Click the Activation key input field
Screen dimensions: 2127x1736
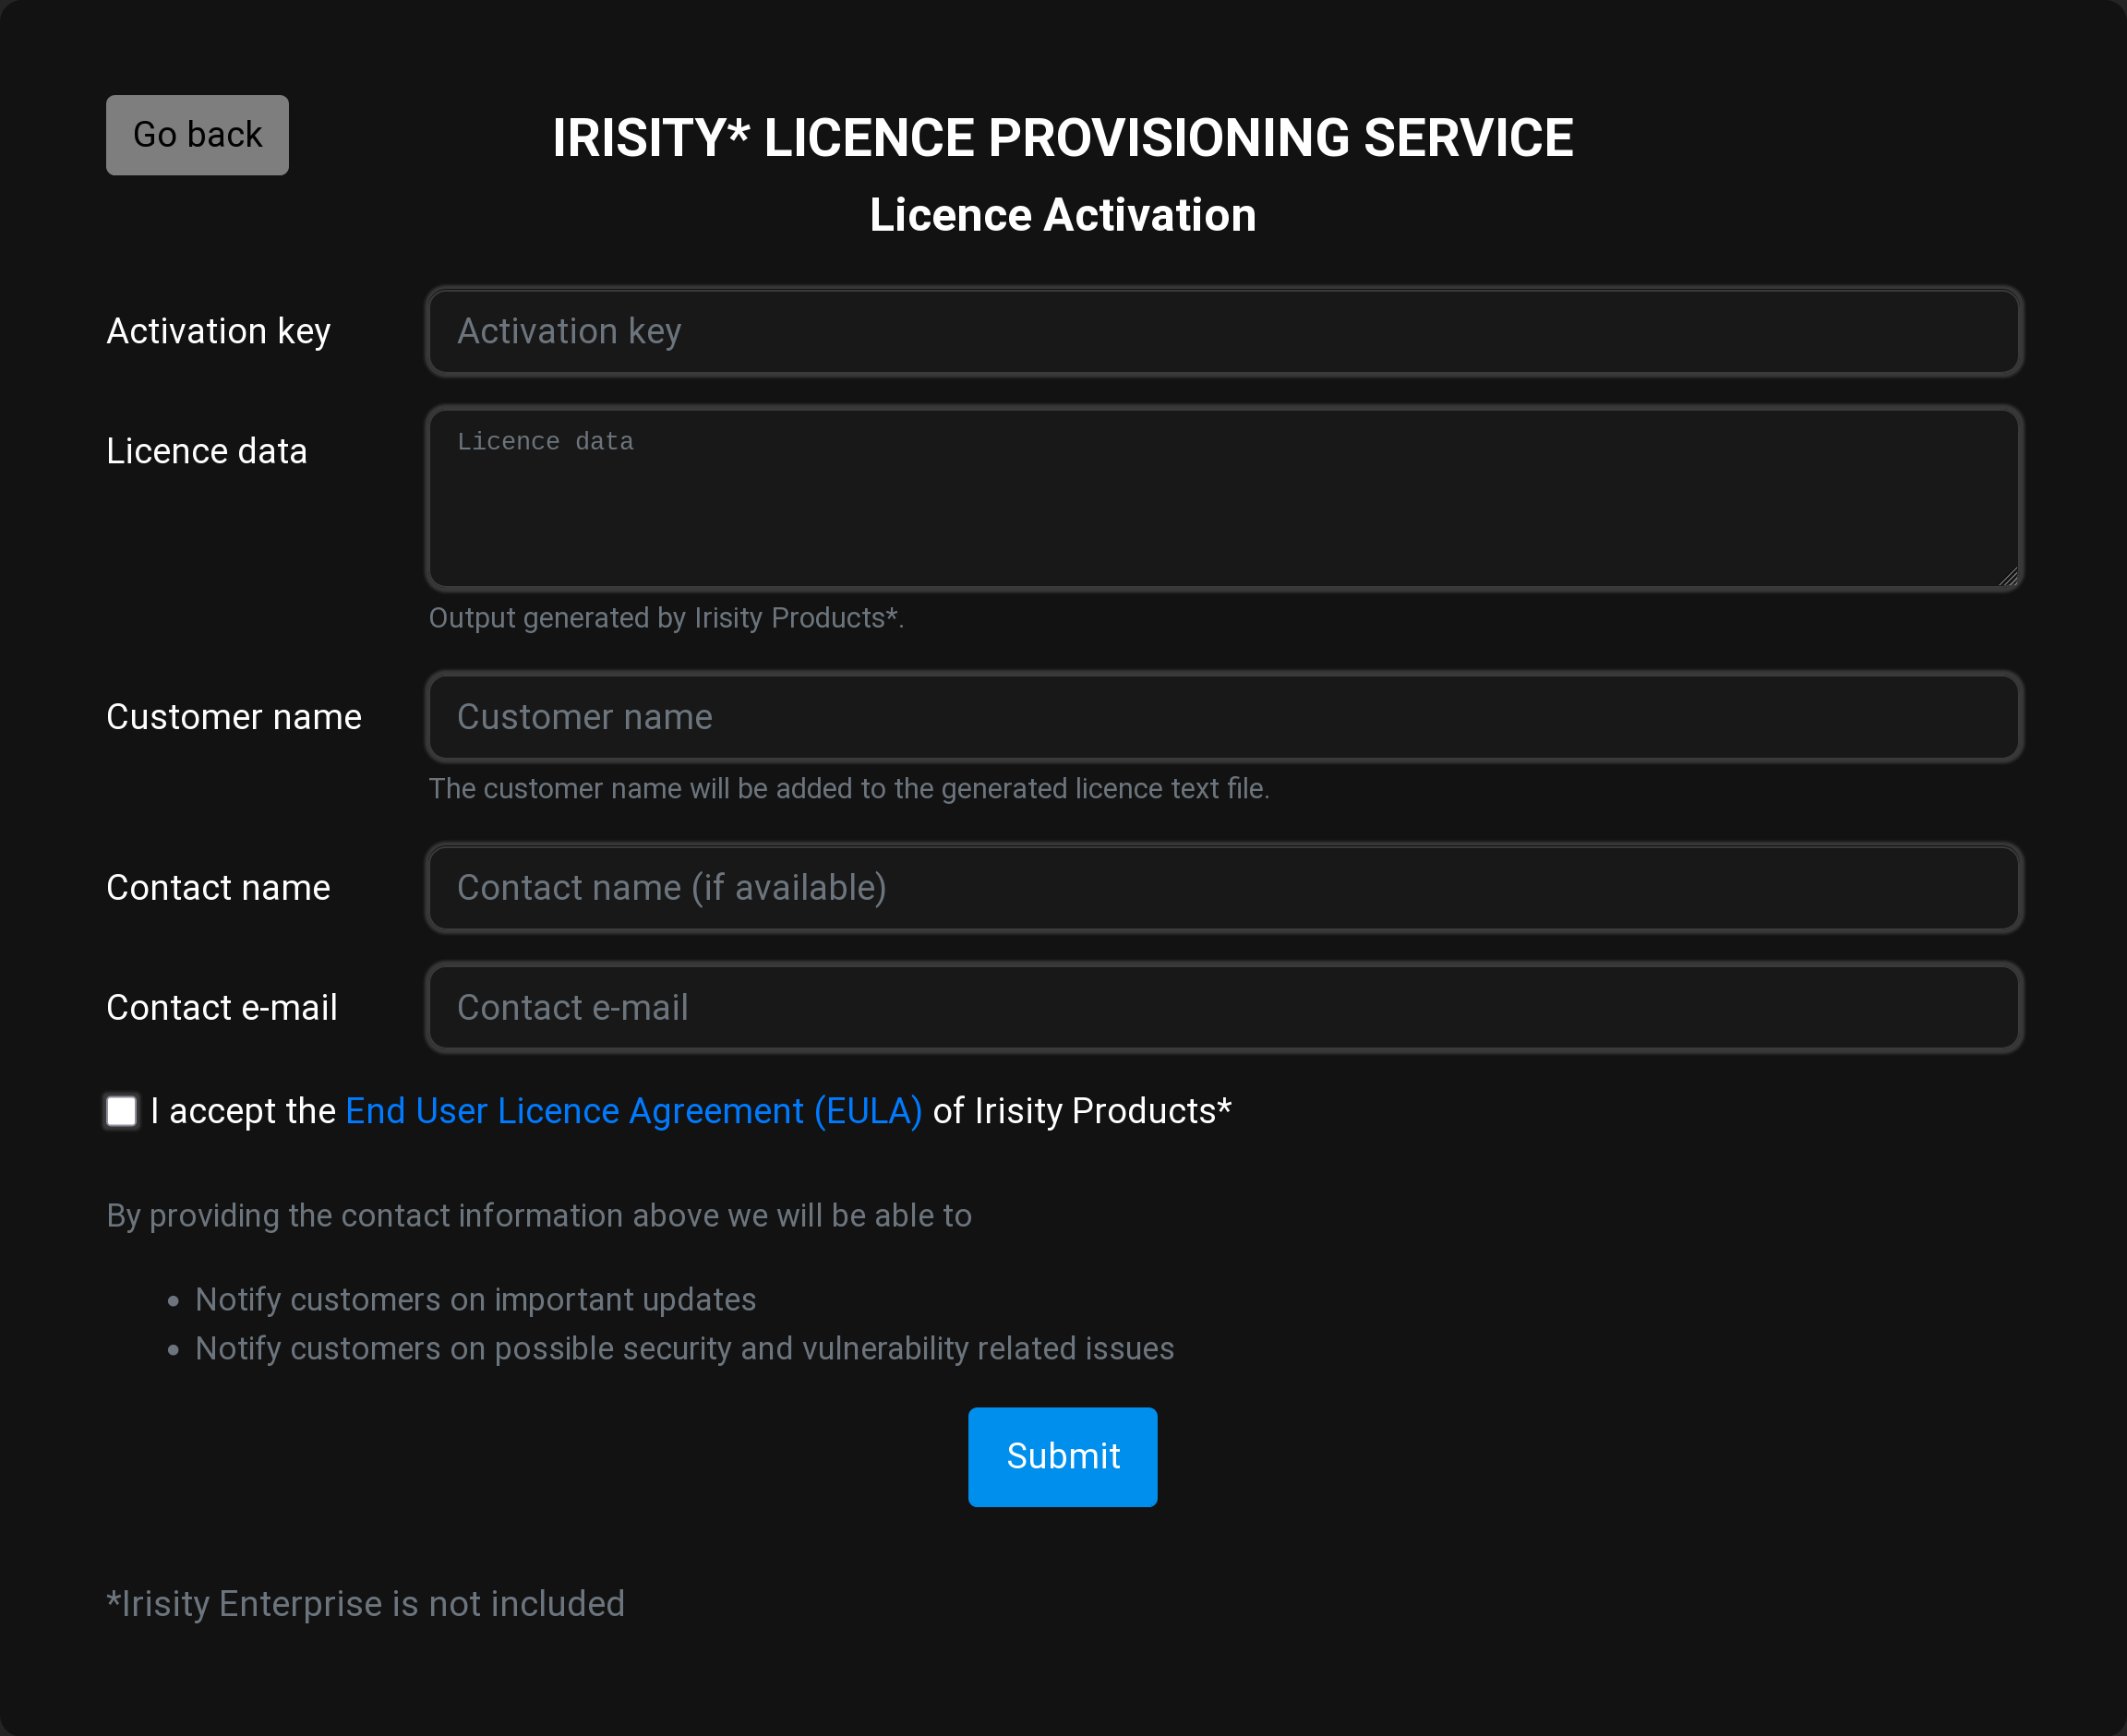coord(1224,332)
